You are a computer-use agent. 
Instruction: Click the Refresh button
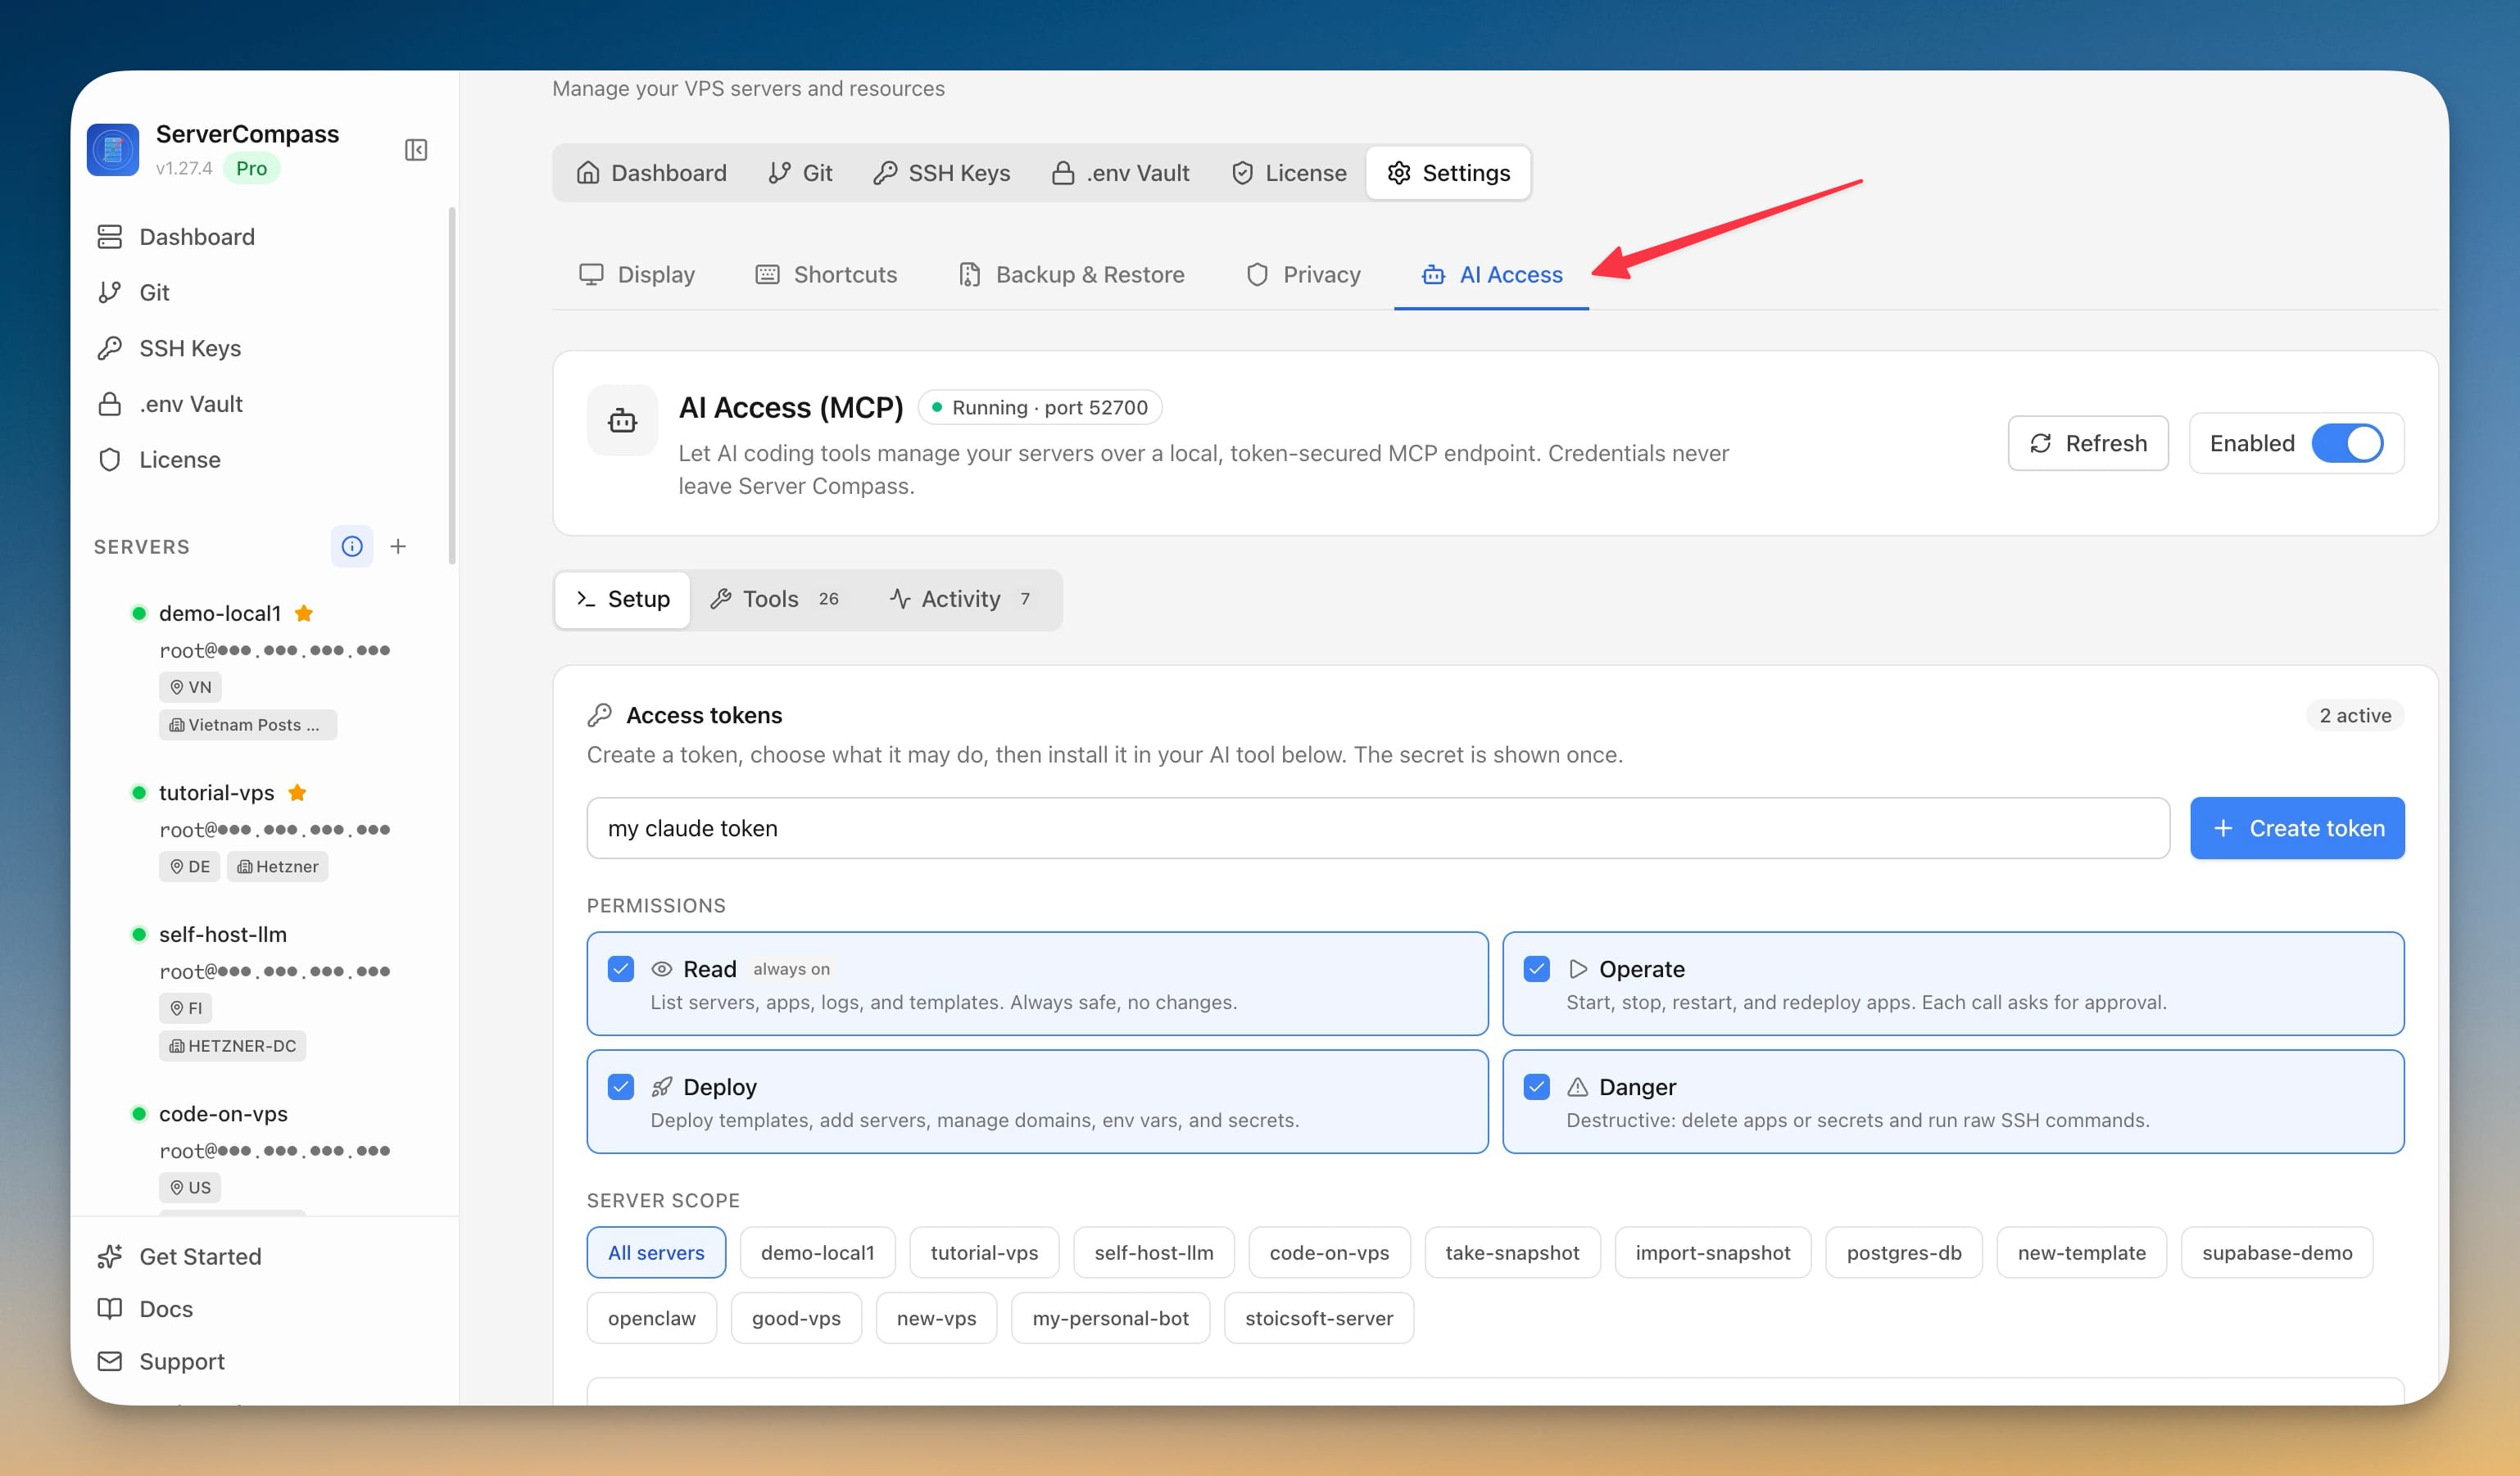[2088, 443]
